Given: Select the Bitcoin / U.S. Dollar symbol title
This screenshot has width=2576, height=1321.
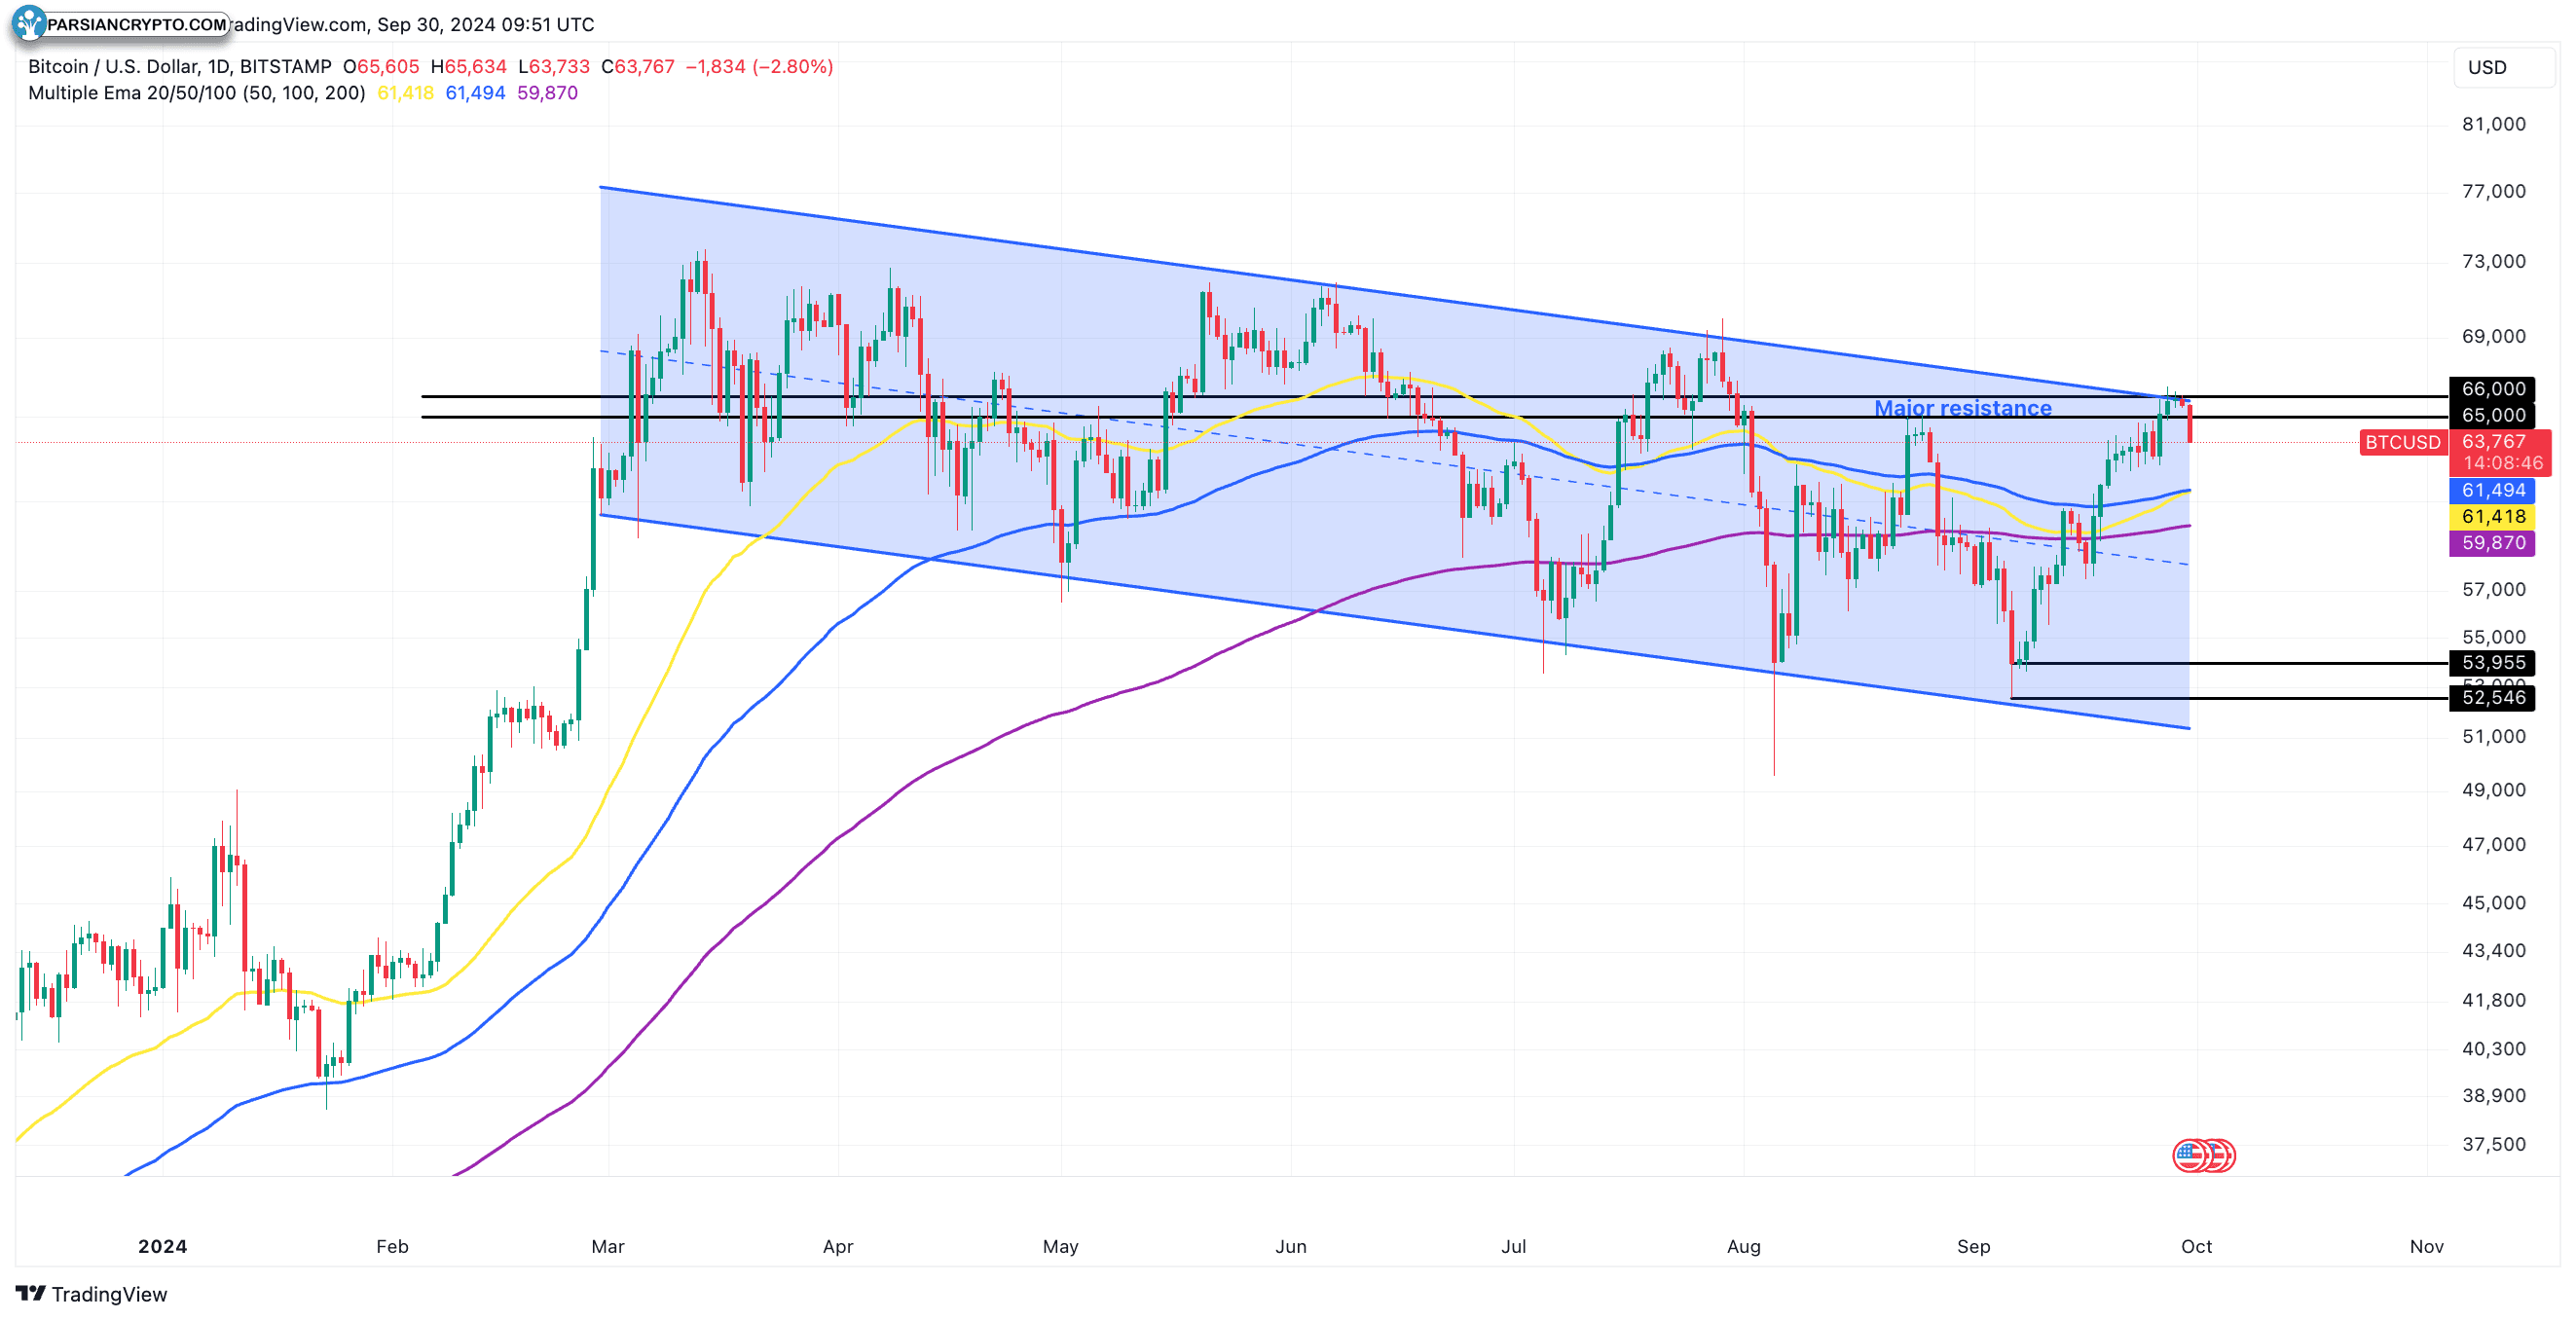Looking at the screenshot, I should click(x=180, y=67).
